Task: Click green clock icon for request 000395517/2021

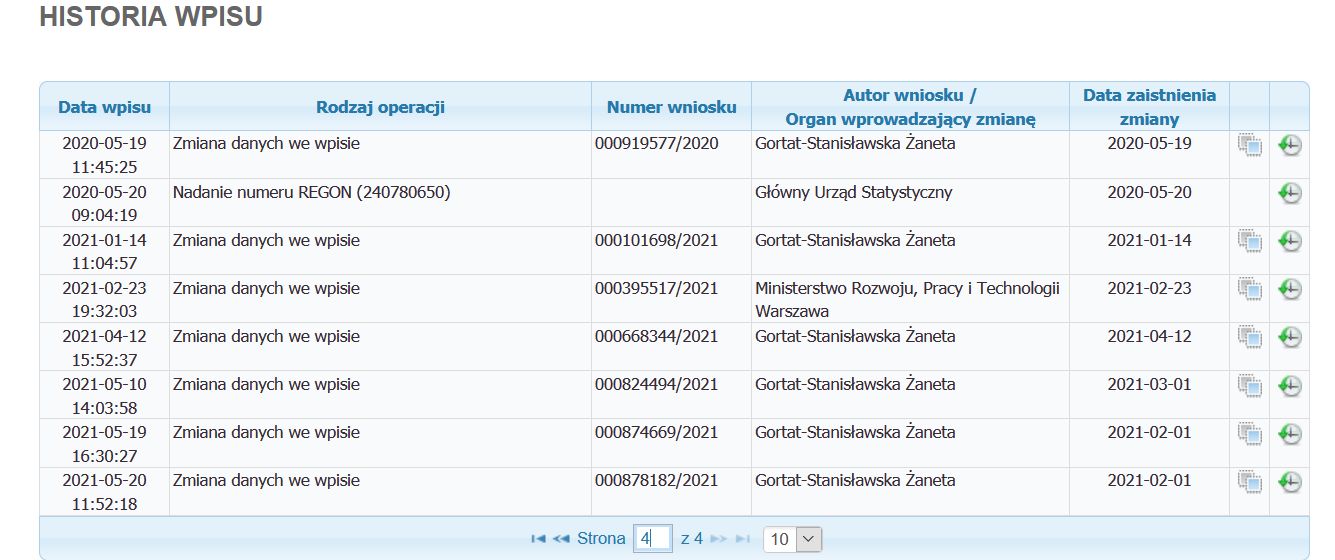Action: pyautogui.click(x=1290, y=290)
